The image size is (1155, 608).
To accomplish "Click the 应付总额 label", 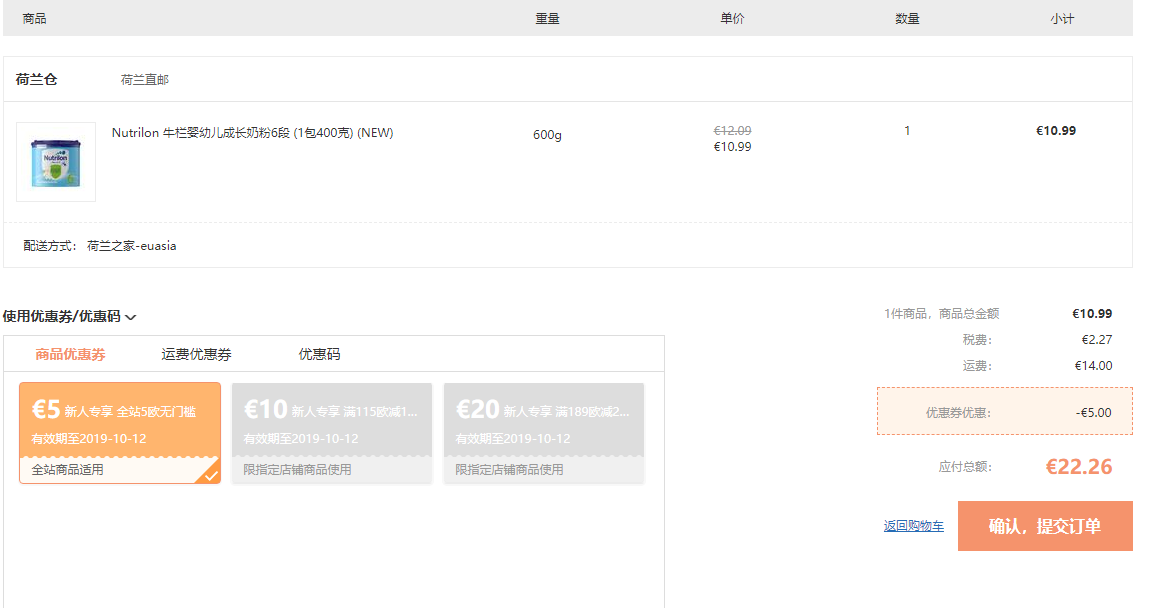I will [x=965, y=467].
